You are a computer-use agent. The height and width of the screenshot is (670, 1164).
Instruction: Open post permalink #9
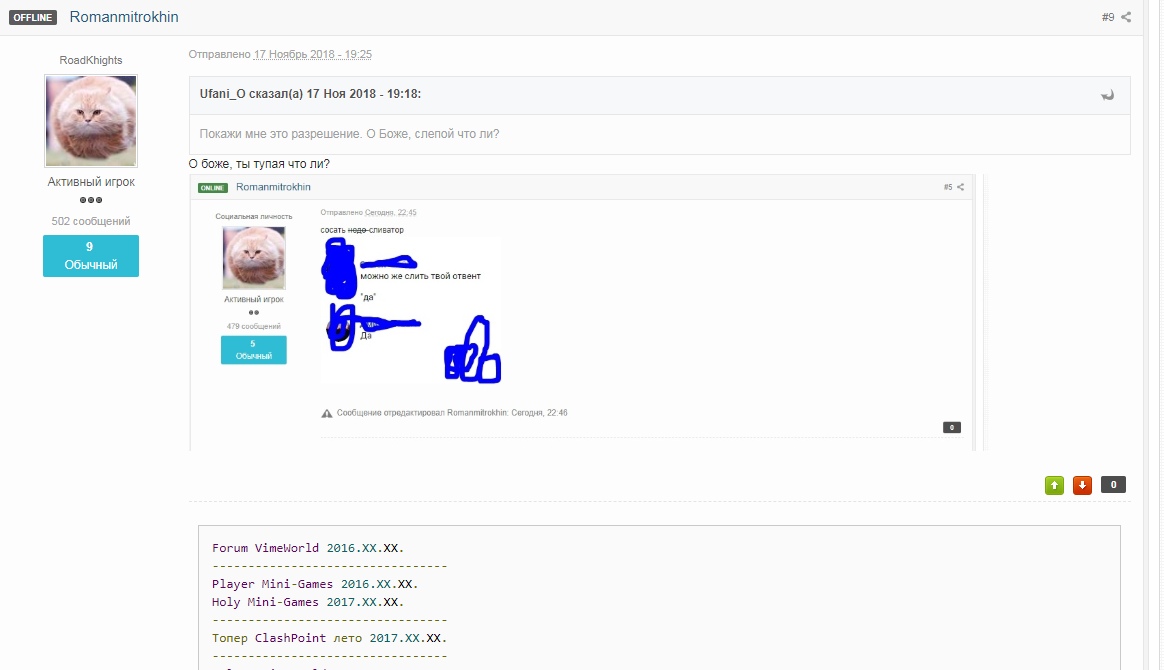(1108, 17)
